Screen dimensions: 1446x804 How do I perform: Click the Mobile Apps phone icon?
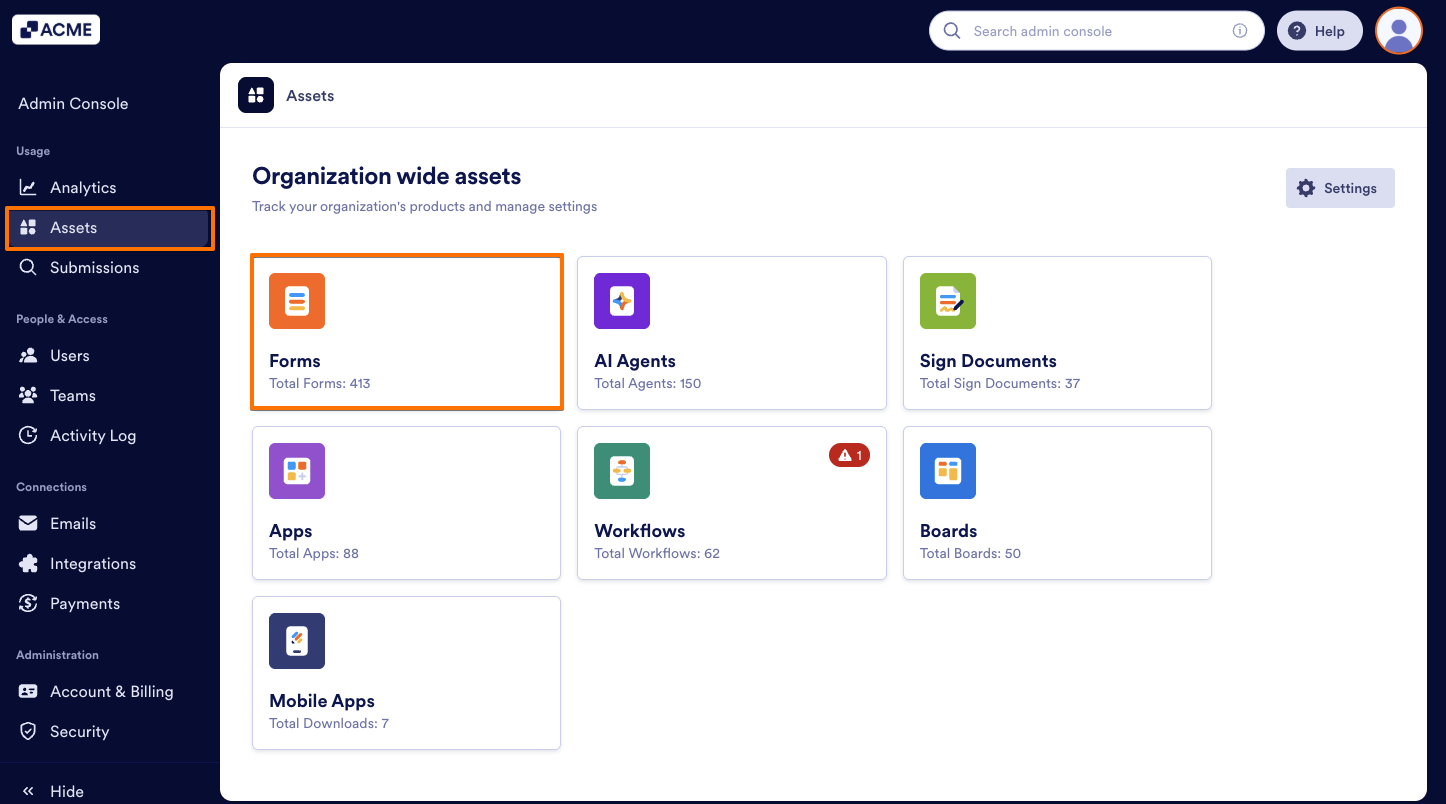(x=297, y=641)
